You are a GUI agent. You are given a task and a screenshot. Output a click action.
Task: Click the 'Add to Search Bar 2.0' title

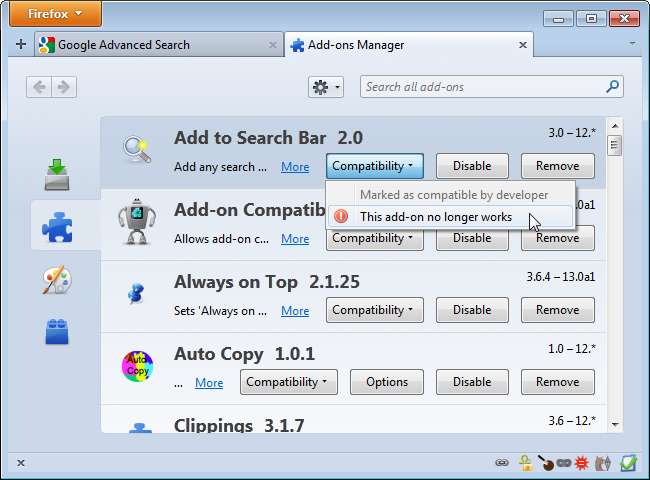click(268, 138)
